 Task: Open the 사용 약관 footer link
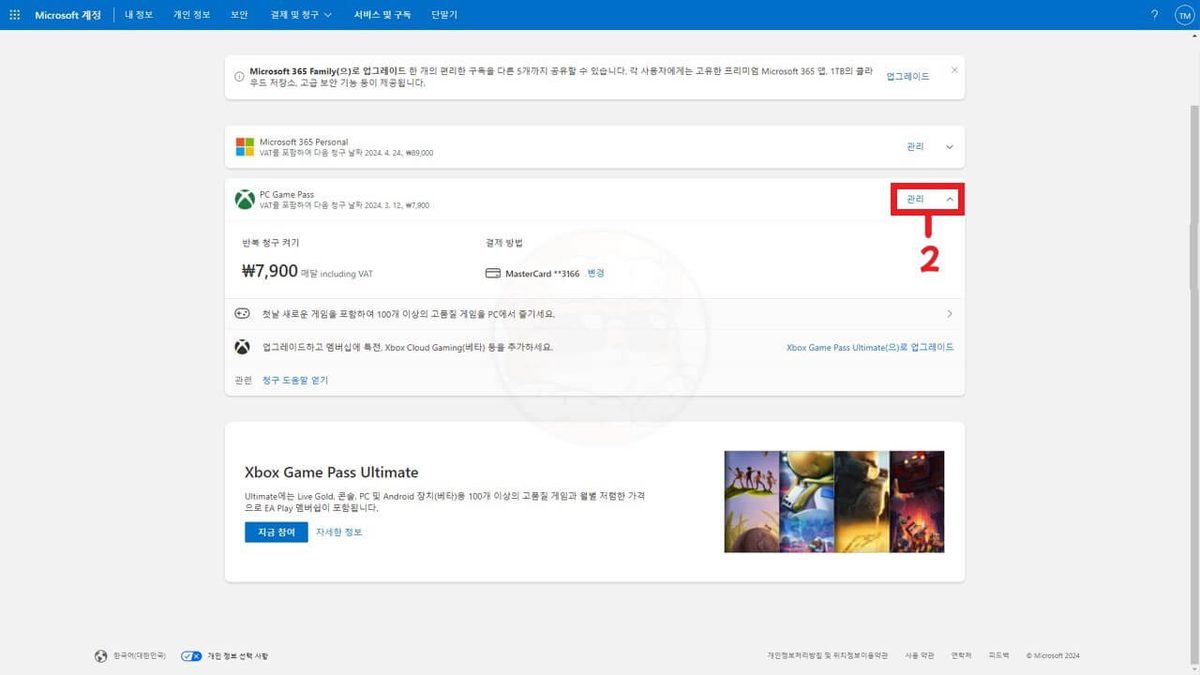click(x=919, y=656)
